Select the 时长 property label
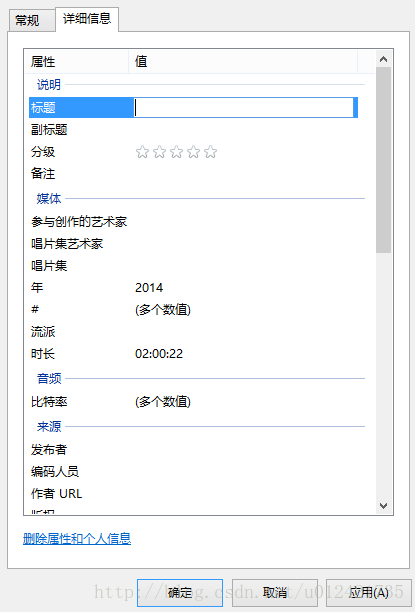Screen dimensions: 415x612 43,354
